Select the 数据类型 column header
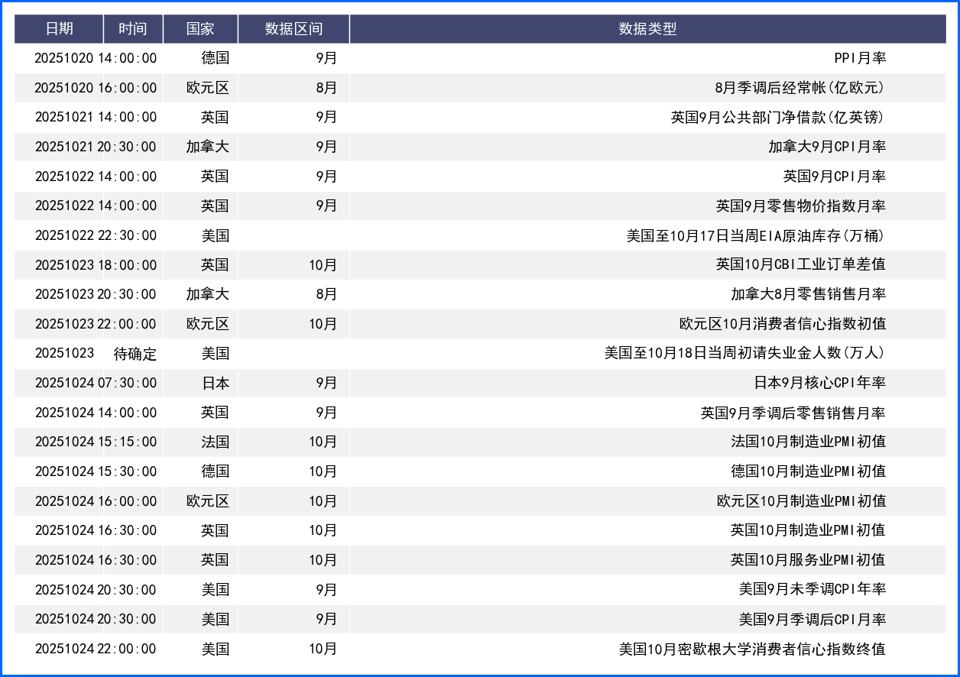This screenshot has height=677, width=960. tap(647, 29)
